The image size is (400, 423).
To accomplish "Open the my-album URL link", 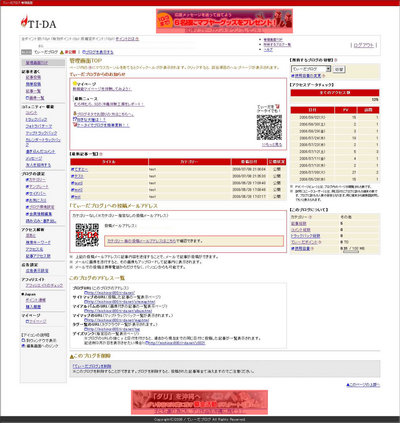I will pyautogui.click(x=120, y=311).
